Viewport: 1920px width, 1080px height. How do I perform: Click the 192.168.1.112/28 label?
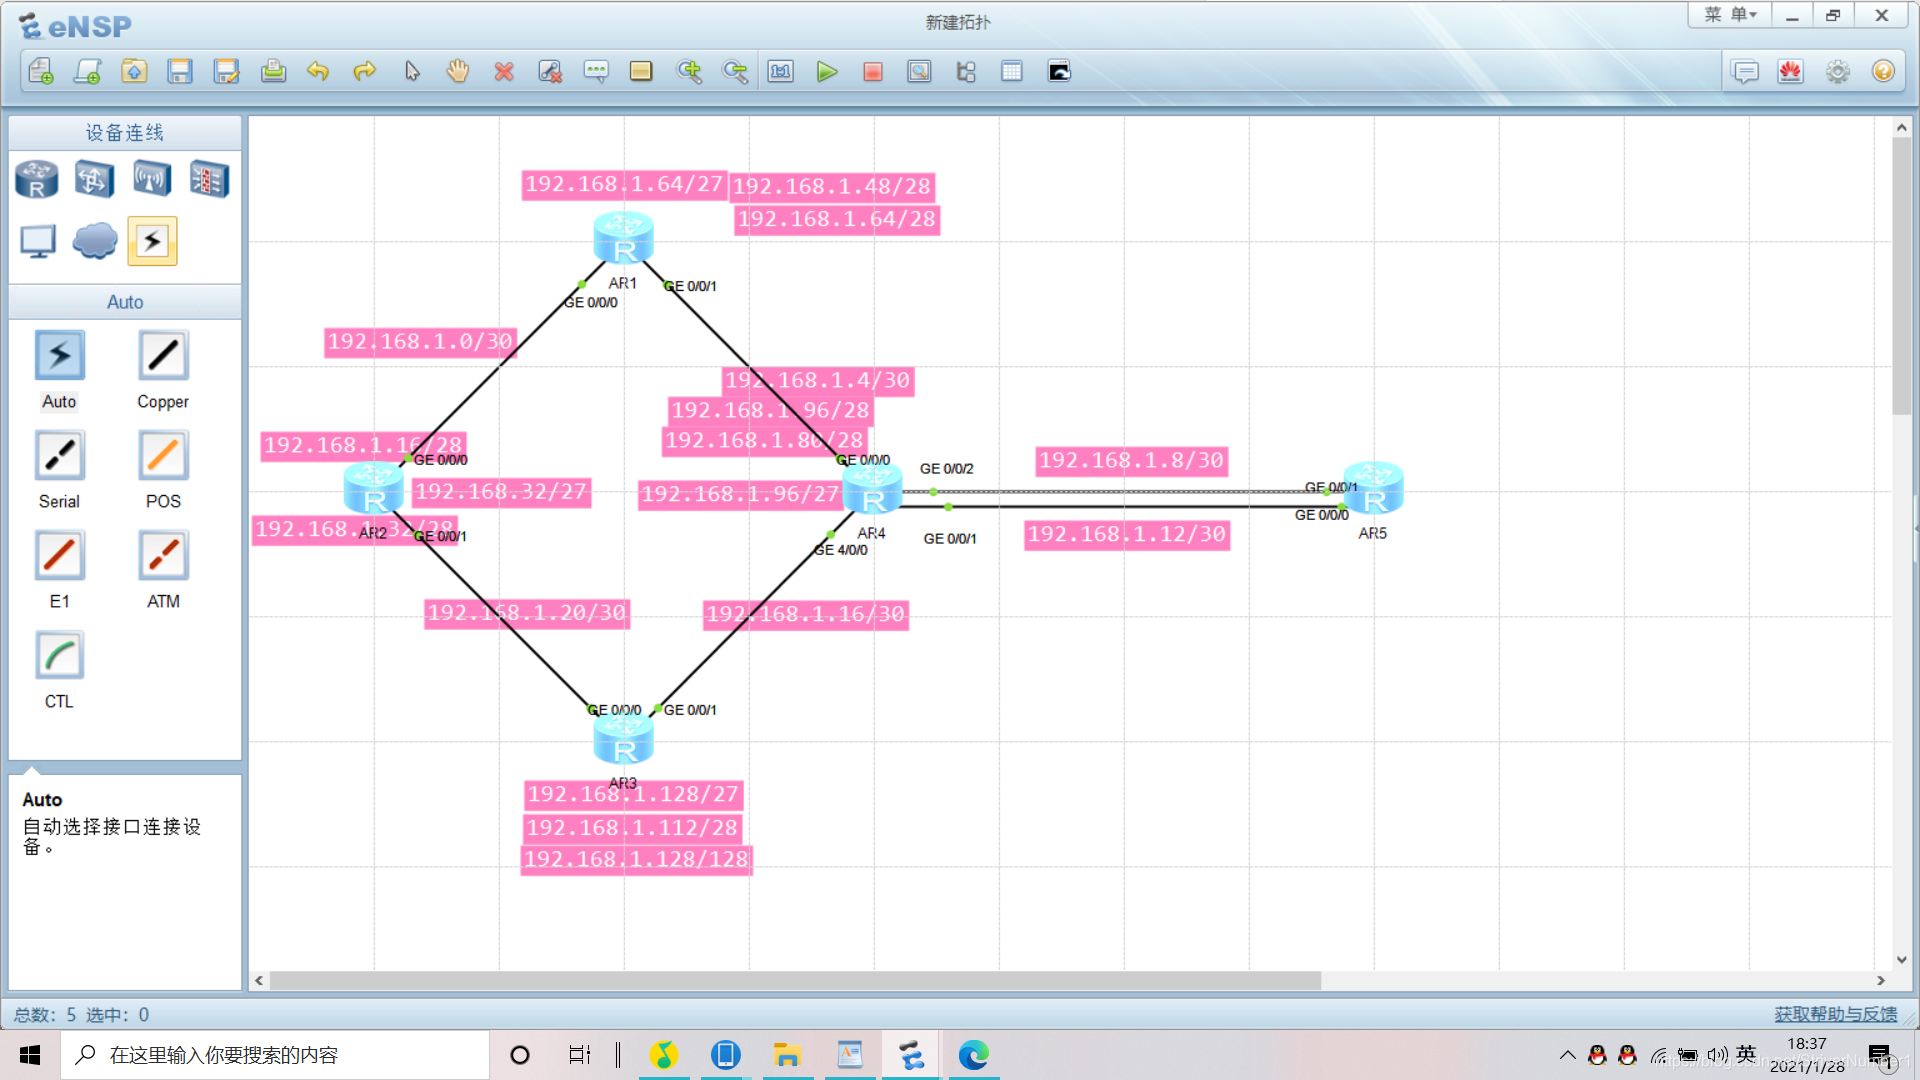pos(632,828)
